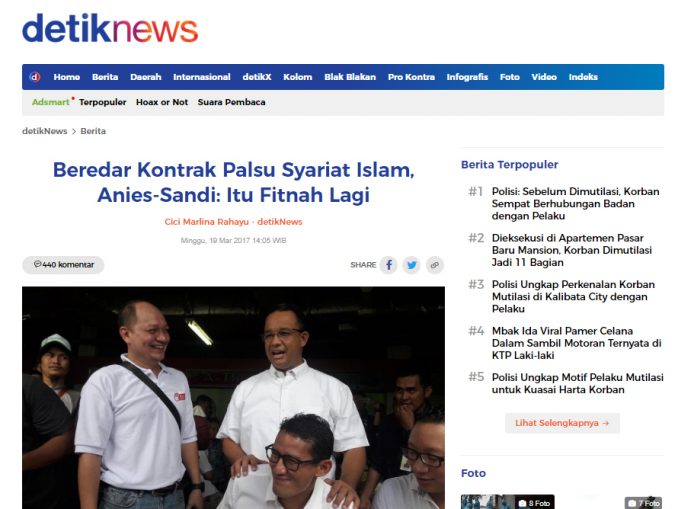The image size is (678, 509).
Task: Share article on Facebook
Action: tap(389, 265)
